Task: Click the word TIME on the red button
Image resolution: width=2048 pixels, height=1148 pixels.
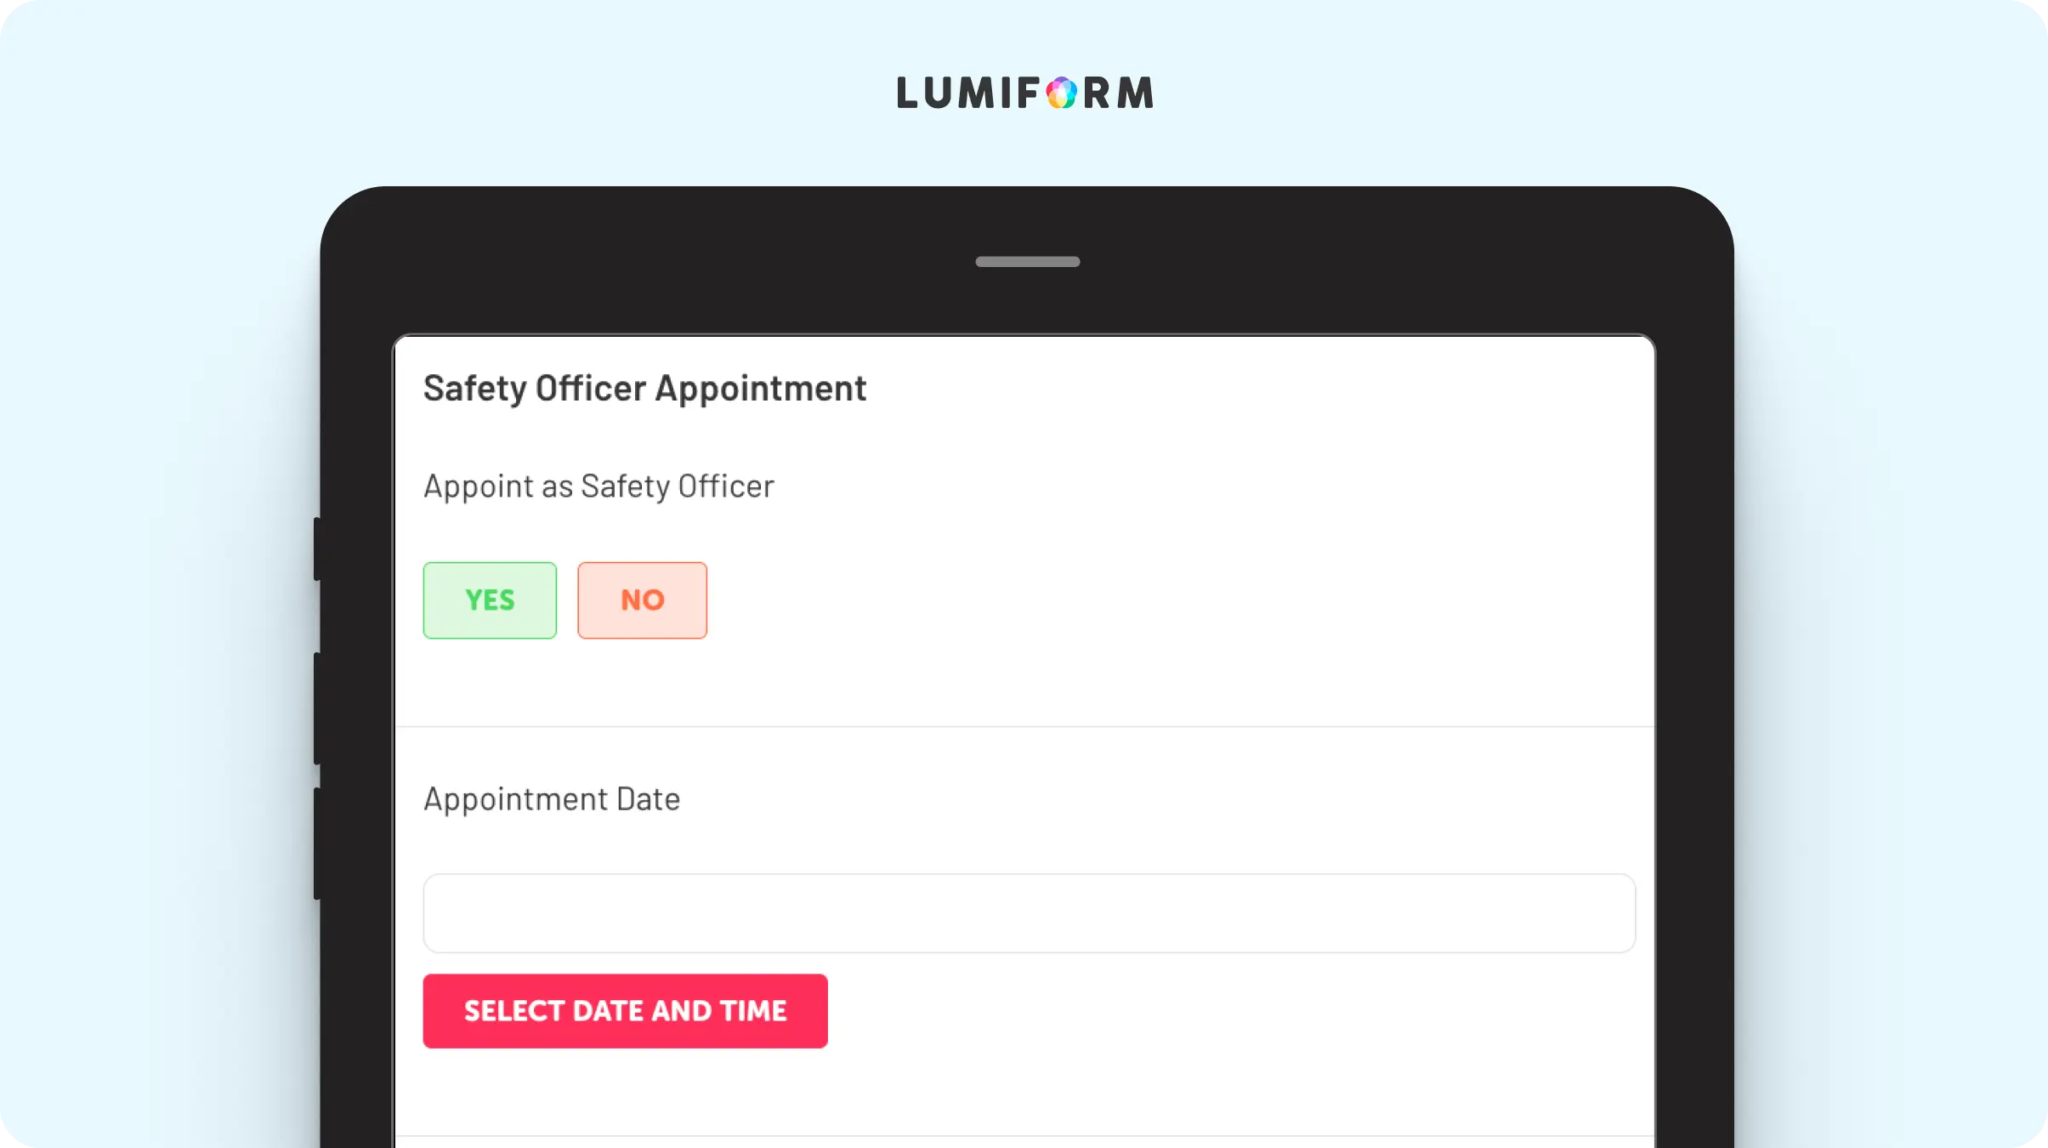Action: pos(752,1011)
